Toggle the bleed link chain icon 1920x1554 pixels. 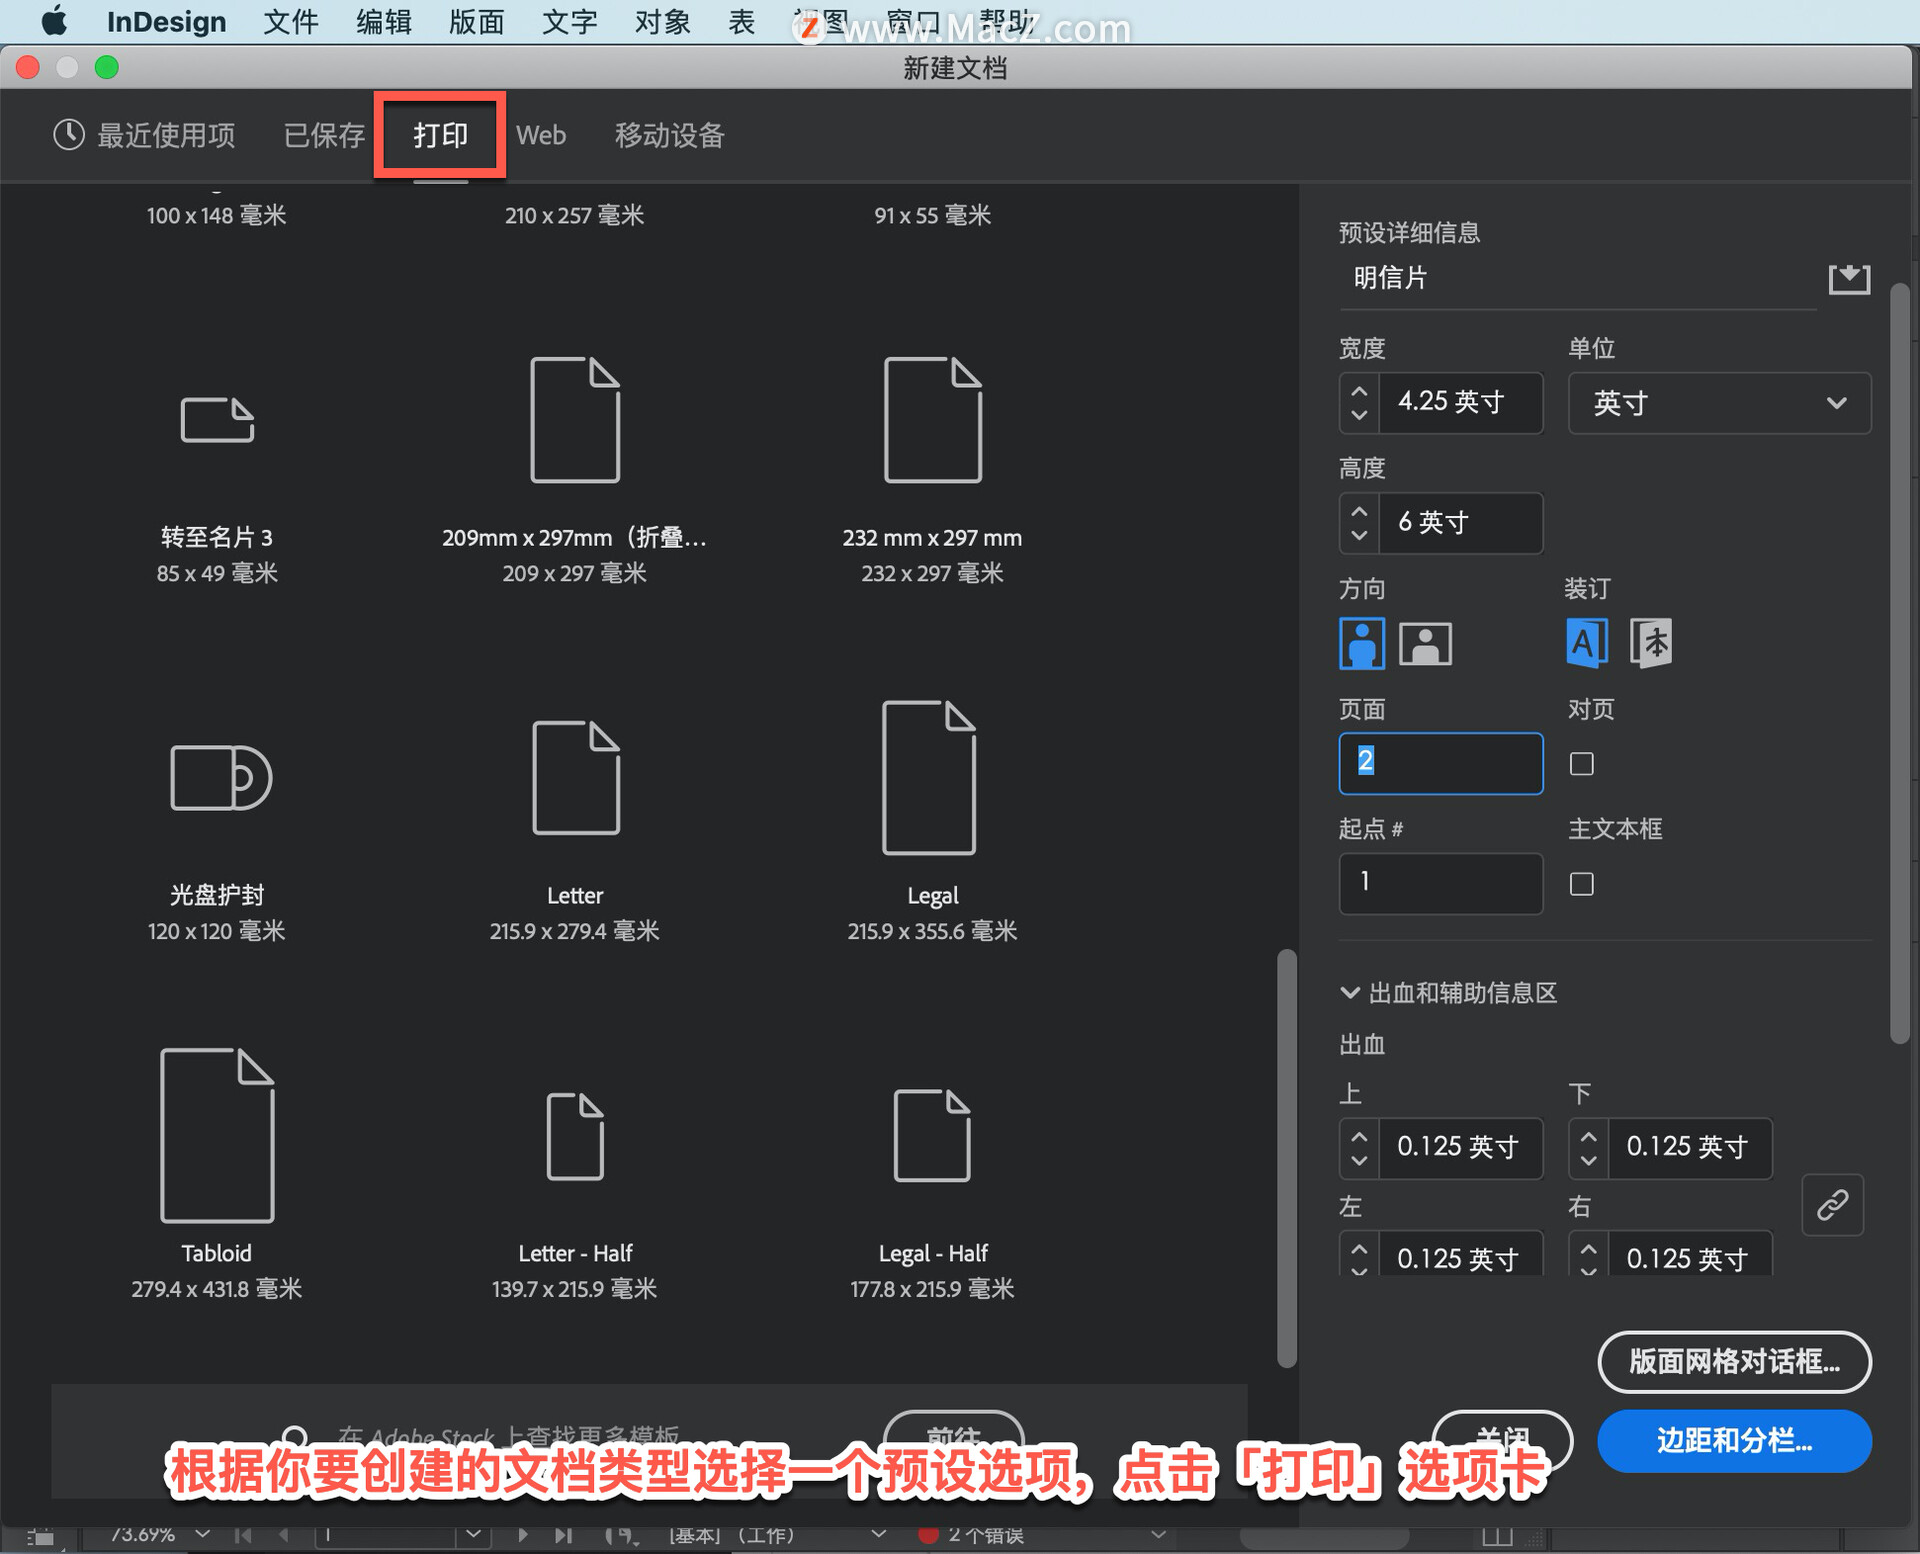(x=1832, y=1204)
